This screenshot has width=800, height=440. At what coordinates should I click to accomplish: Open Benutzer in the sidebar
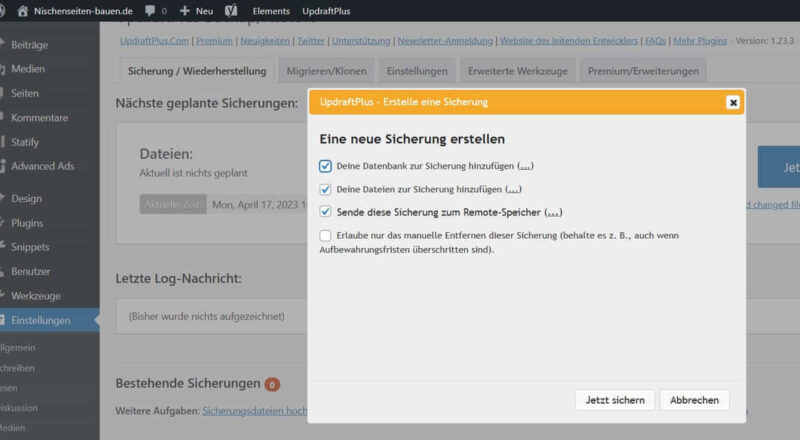coord(31,272)
